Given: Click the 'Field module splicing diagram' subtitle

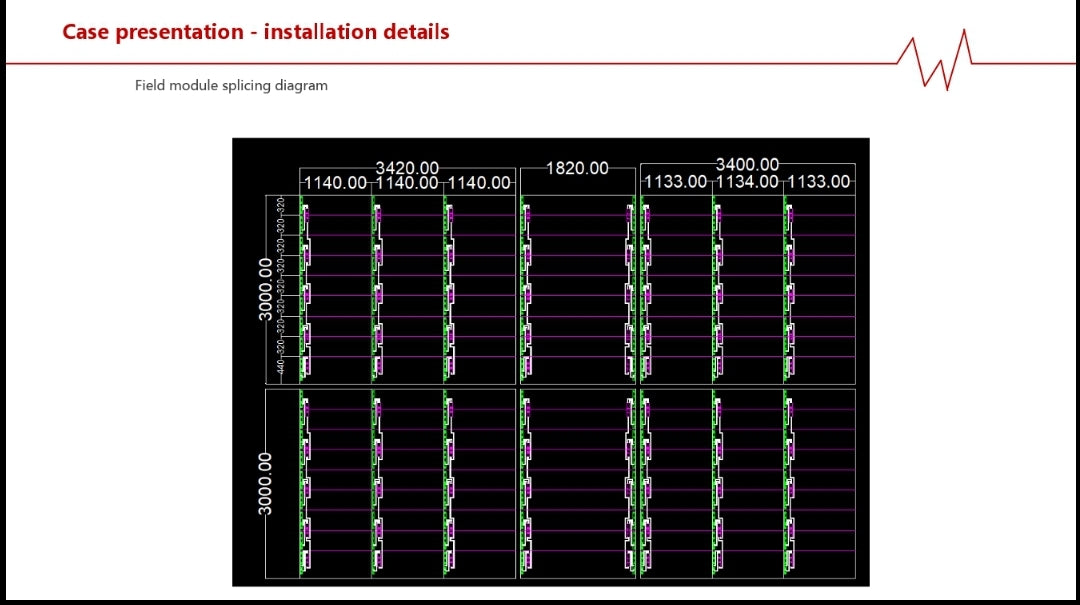Looking at the screenshot, I should 231,85.
